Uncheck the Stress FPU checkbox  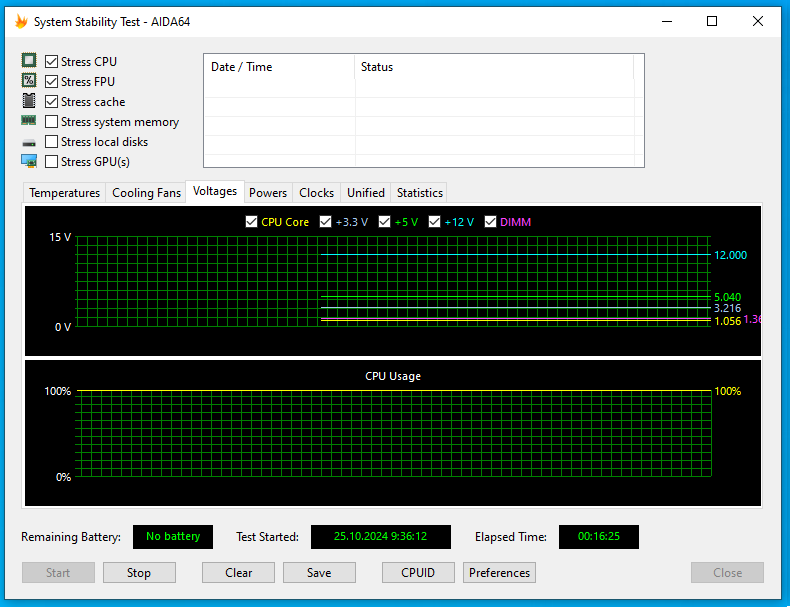pos(51,81)
